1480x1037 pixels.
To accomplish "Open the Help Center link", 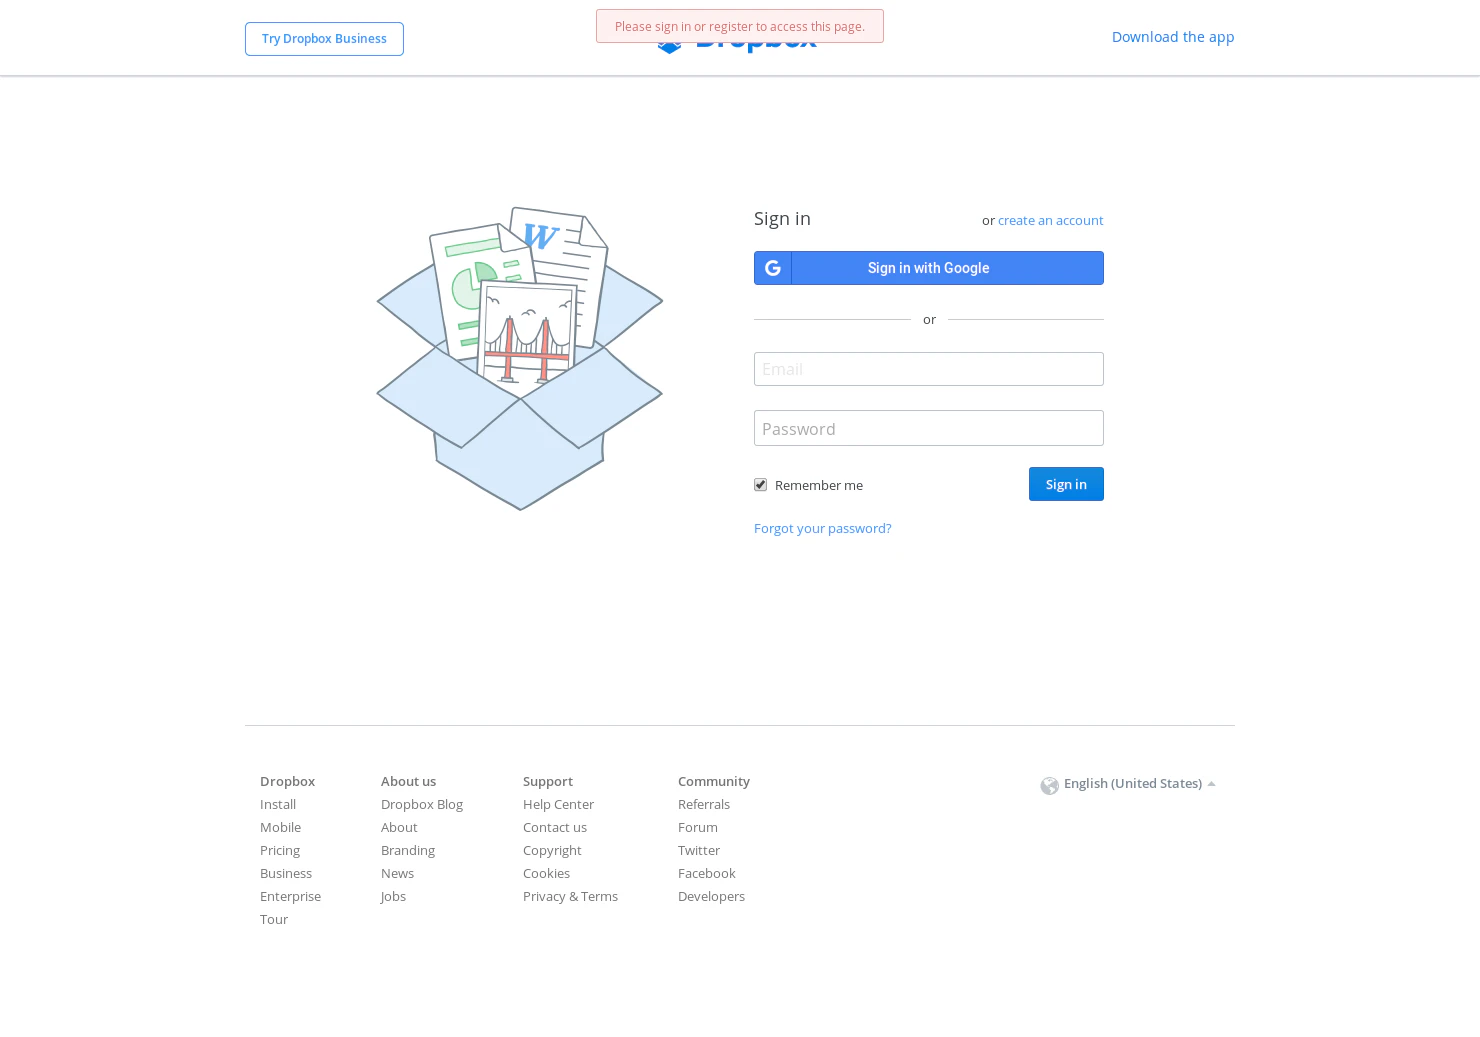I will point(558,804).
